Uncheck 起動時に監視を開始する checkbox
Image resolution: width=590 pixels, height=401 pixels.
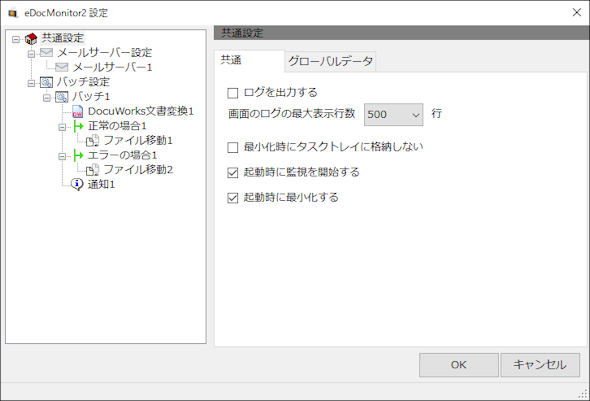(x=233, y=173)
